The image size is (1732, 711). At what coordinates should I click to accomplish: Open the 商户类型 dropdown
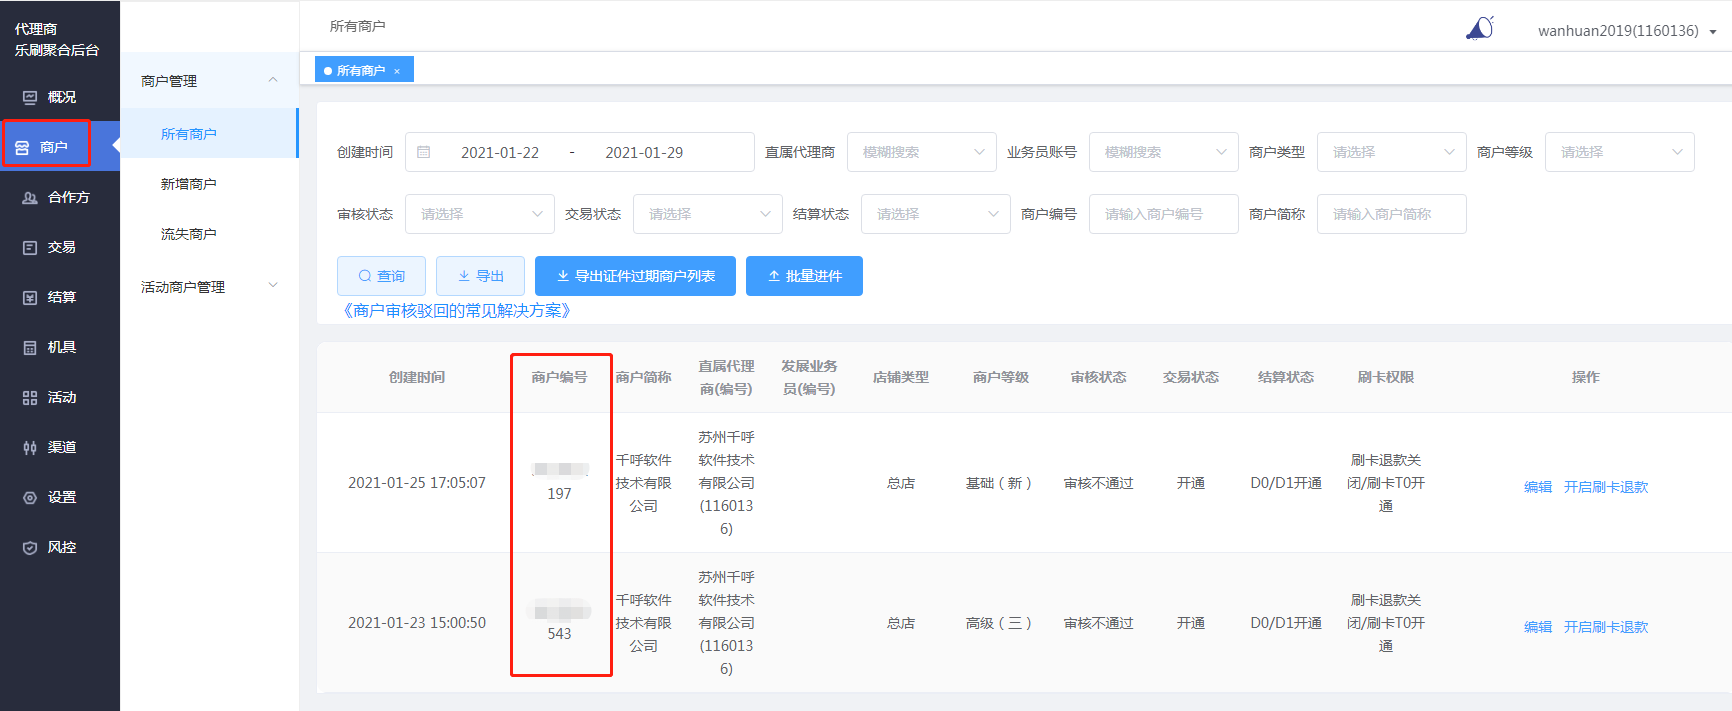tap(1392, 152)
